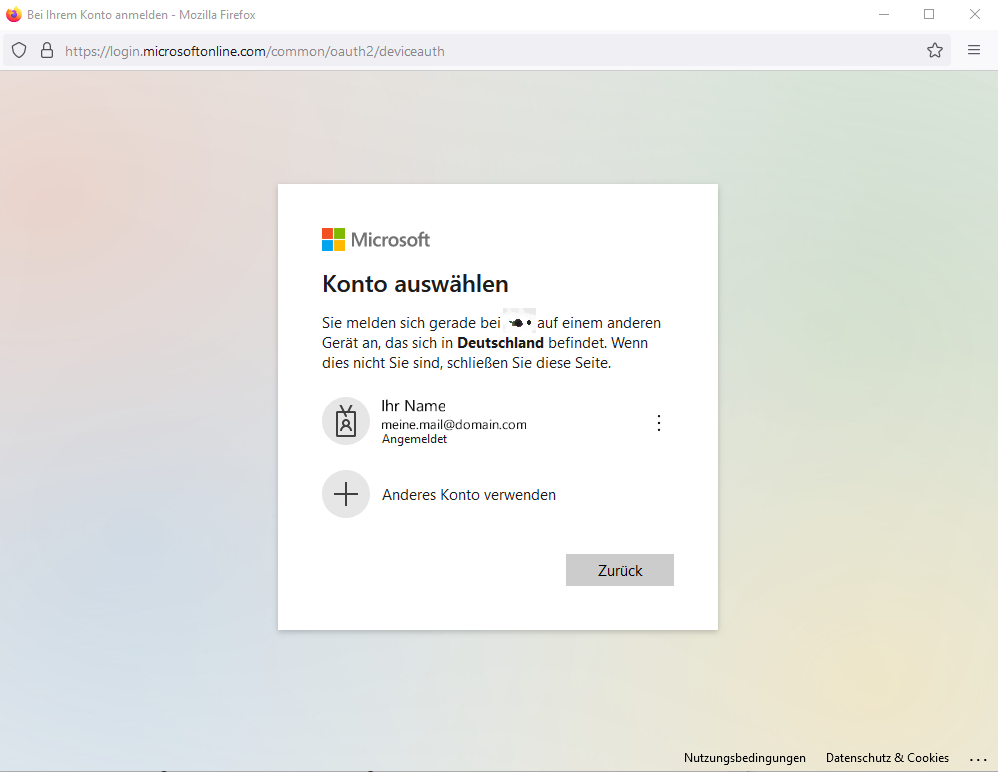Open account options via three vertical dots
The image size is (998, 772).
coord(658,423)
